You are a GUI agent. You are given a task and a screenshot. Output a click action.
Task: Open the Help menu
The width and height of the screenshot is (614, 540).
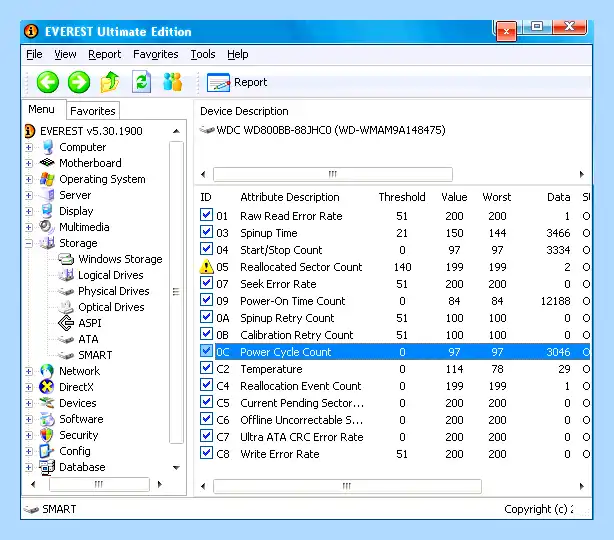[238, 54]
